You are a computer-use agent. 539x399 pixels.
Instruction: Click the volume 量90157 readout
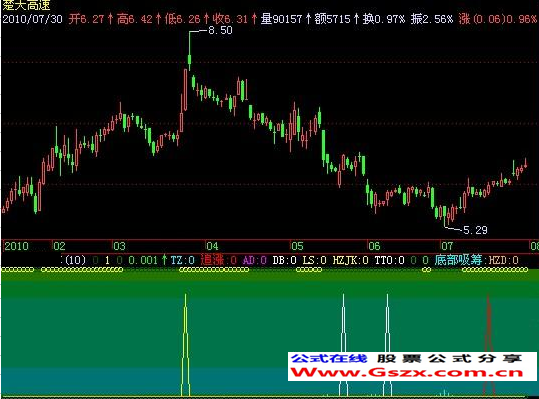[x=281, y=19]
